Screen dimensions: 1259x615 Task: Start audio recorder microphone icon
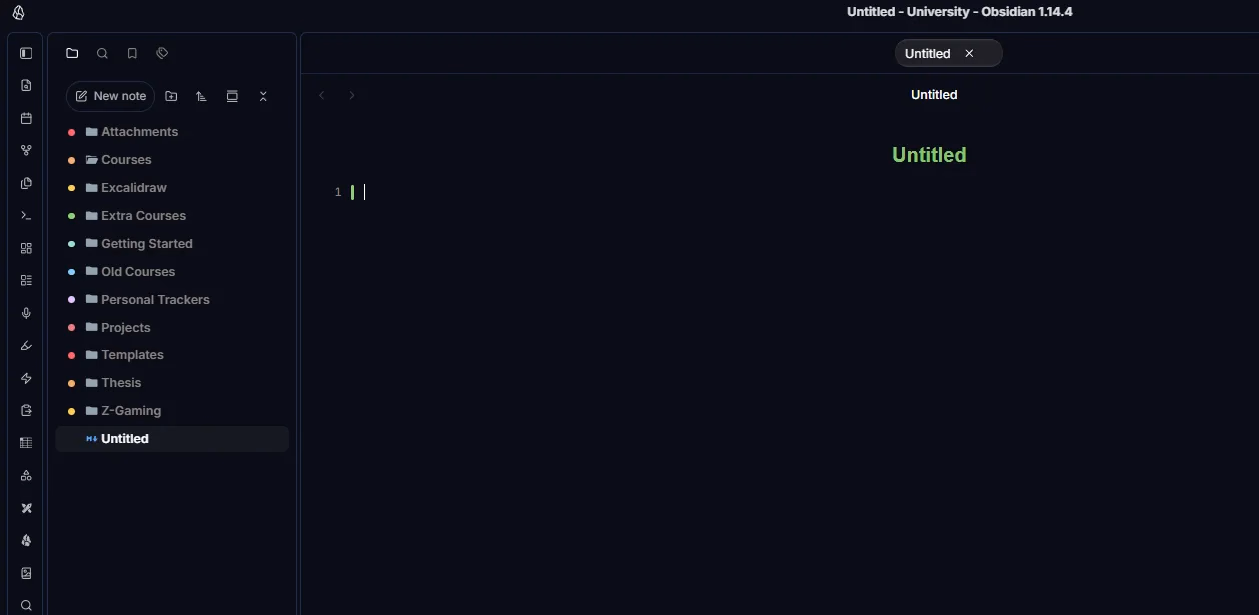coord(26,313)
